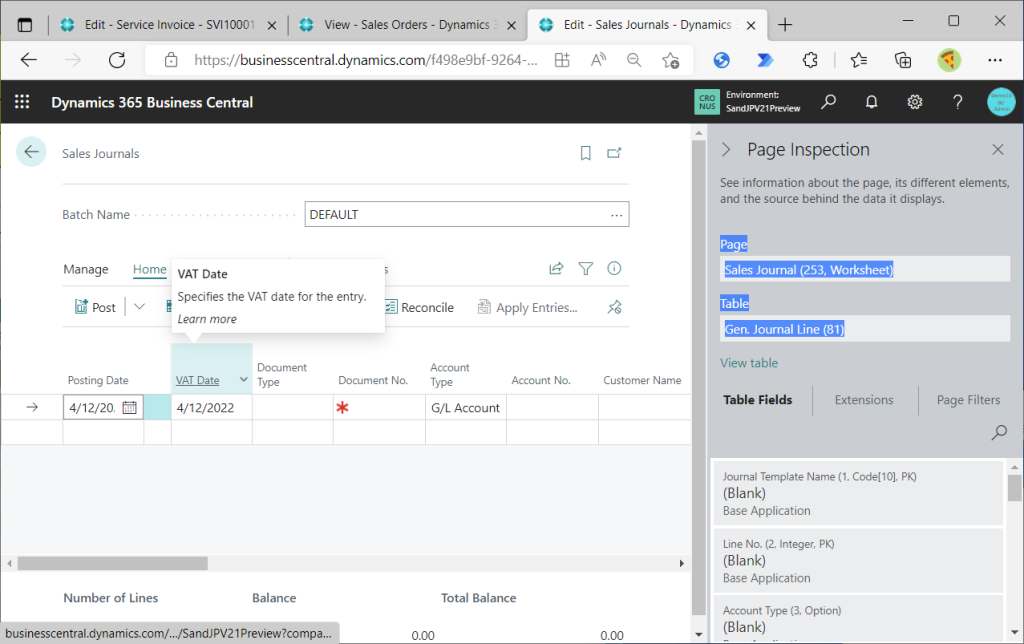Click the Account No. column header
Viewport: 1024px width, 644px height.
[541, 380]
